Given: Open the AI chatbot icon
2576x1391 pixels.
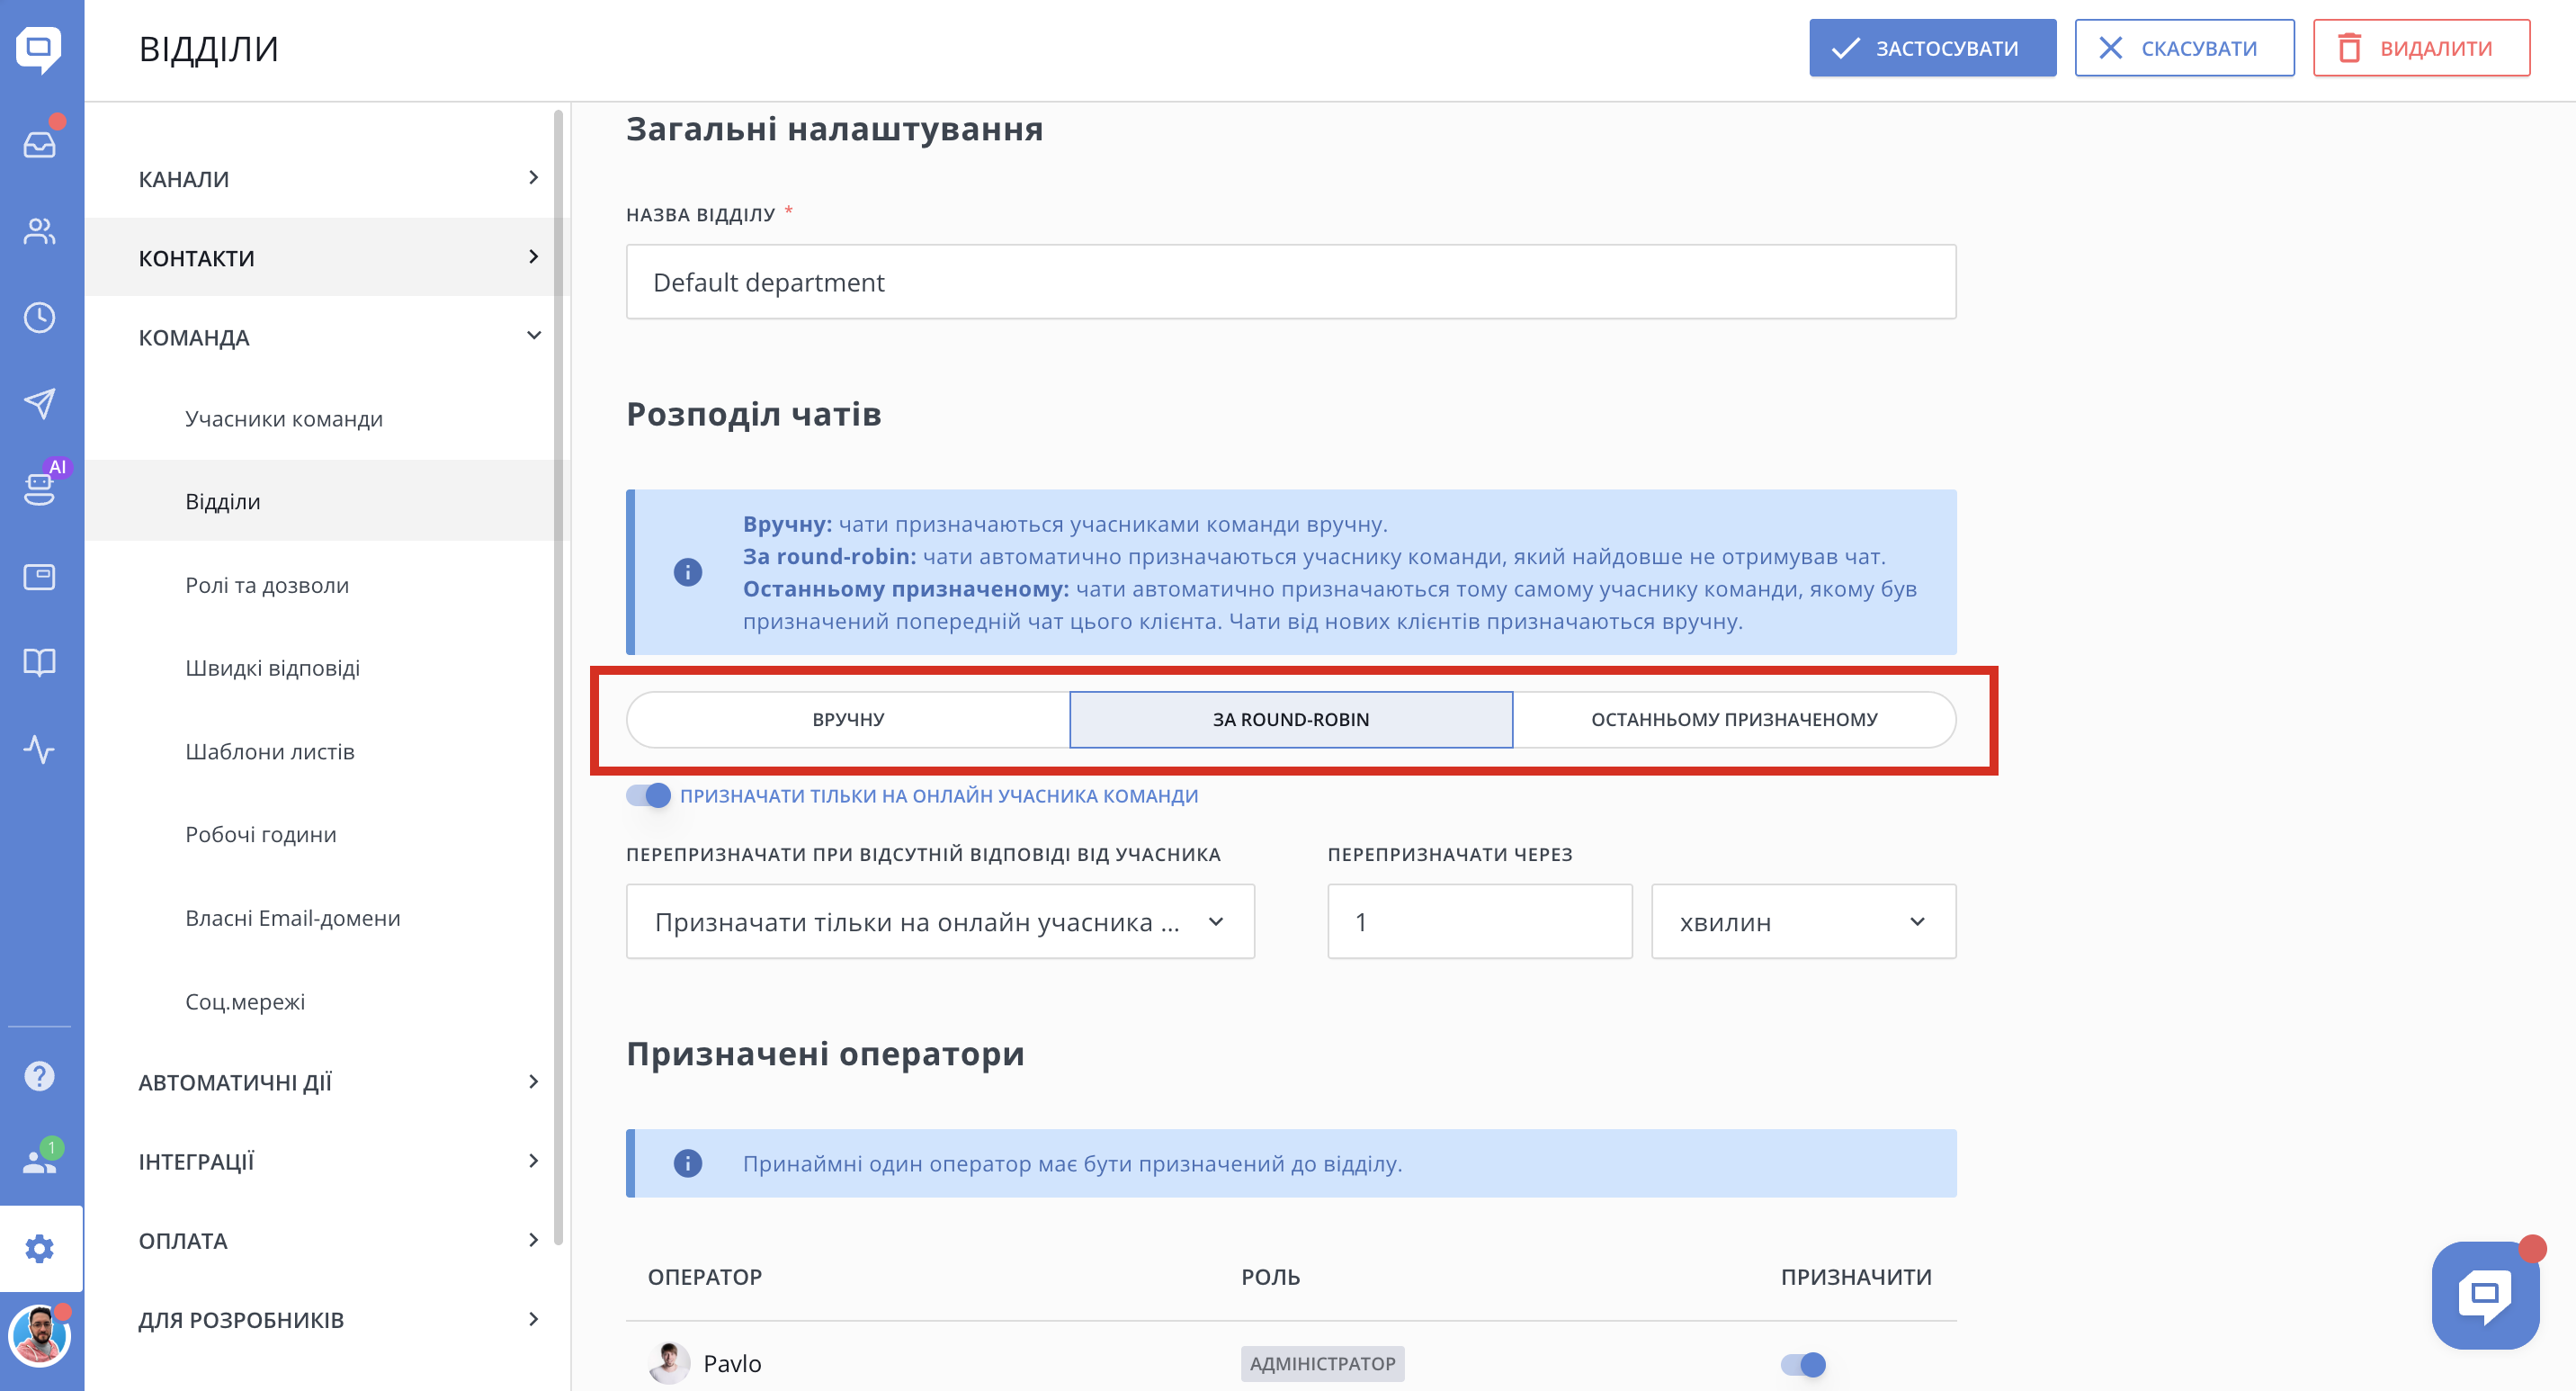Looking at the screenshot, I should coord(40,488).
